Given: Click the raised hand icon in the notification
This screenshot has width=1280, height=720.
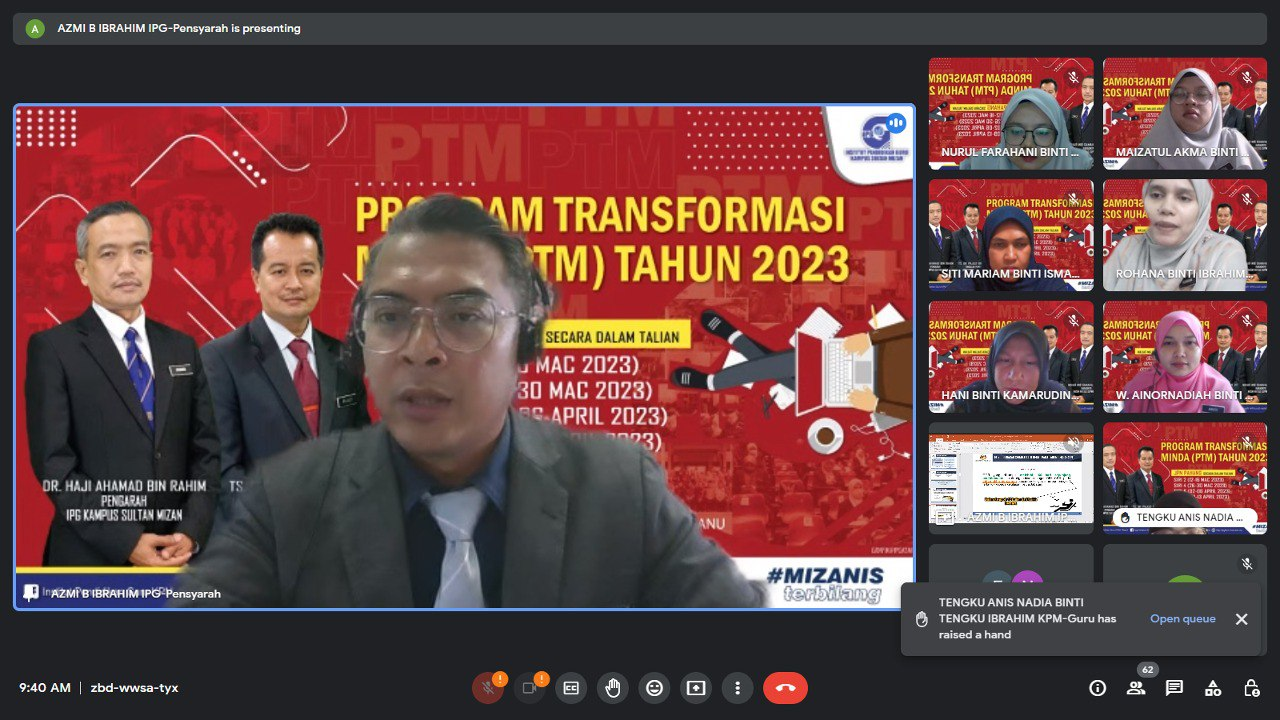Looking at the screenshot, I should pos(922,619).
